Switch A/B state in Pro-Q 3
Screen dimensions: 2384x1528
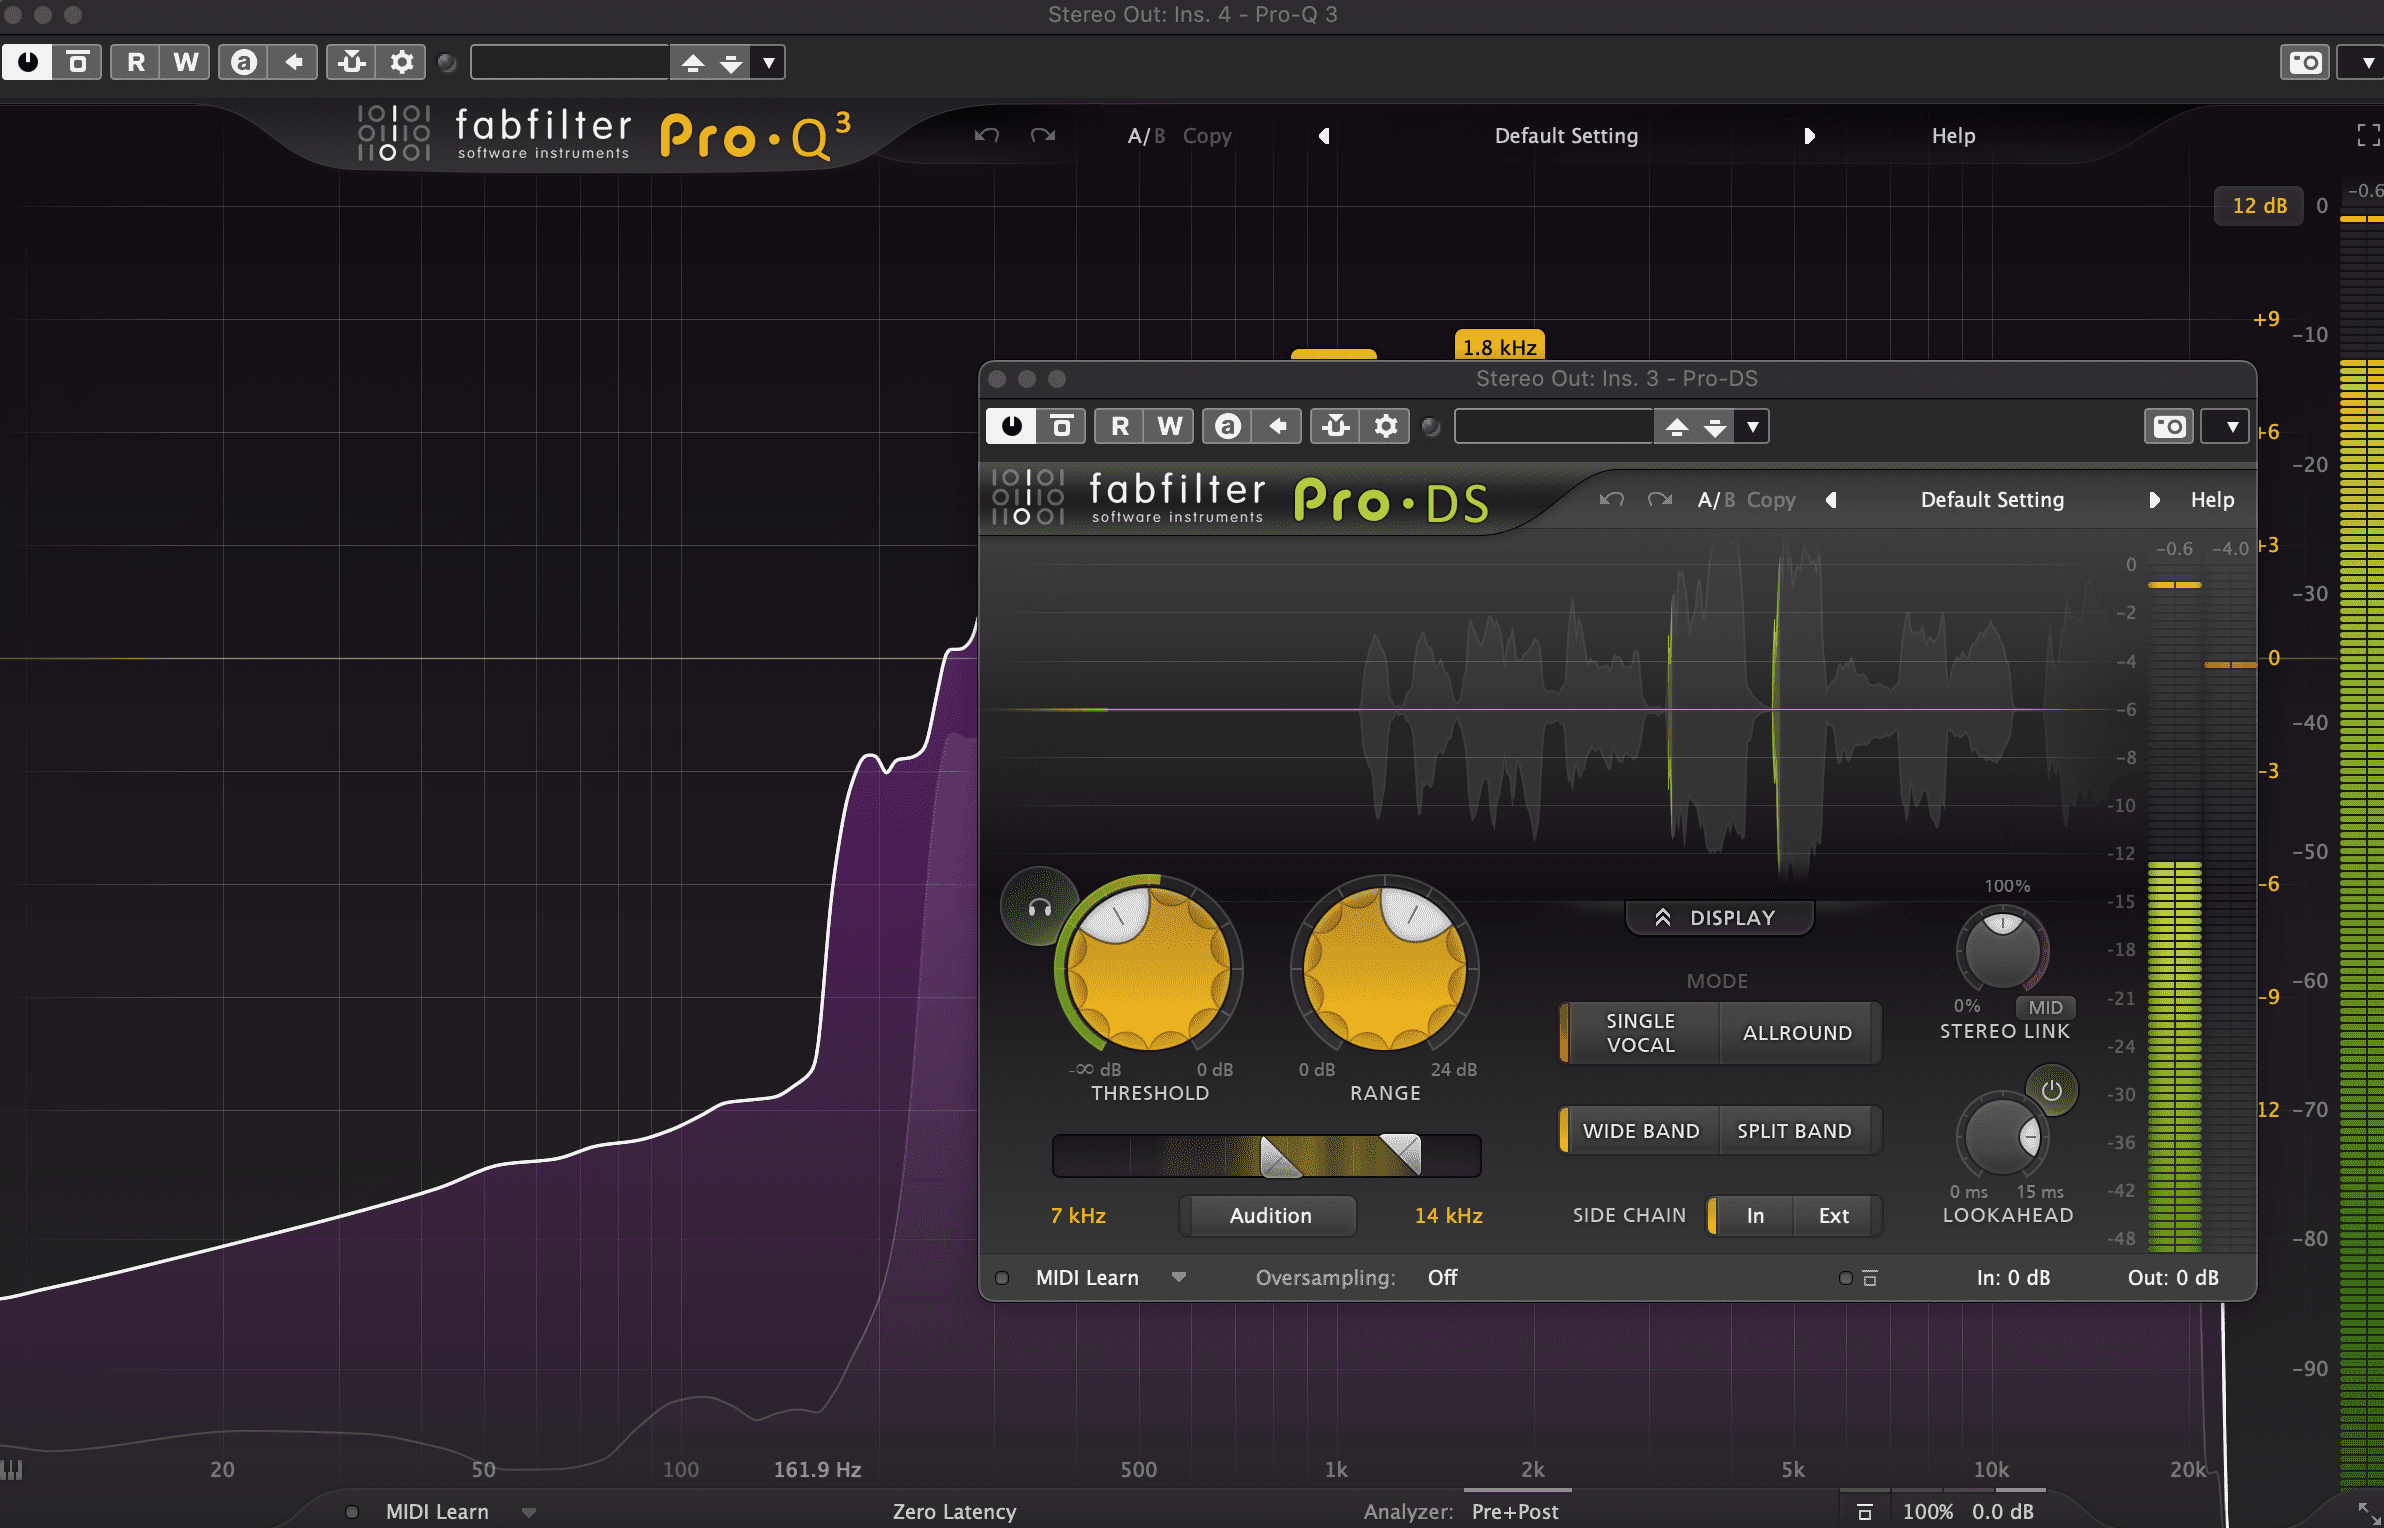[1146, 135]
